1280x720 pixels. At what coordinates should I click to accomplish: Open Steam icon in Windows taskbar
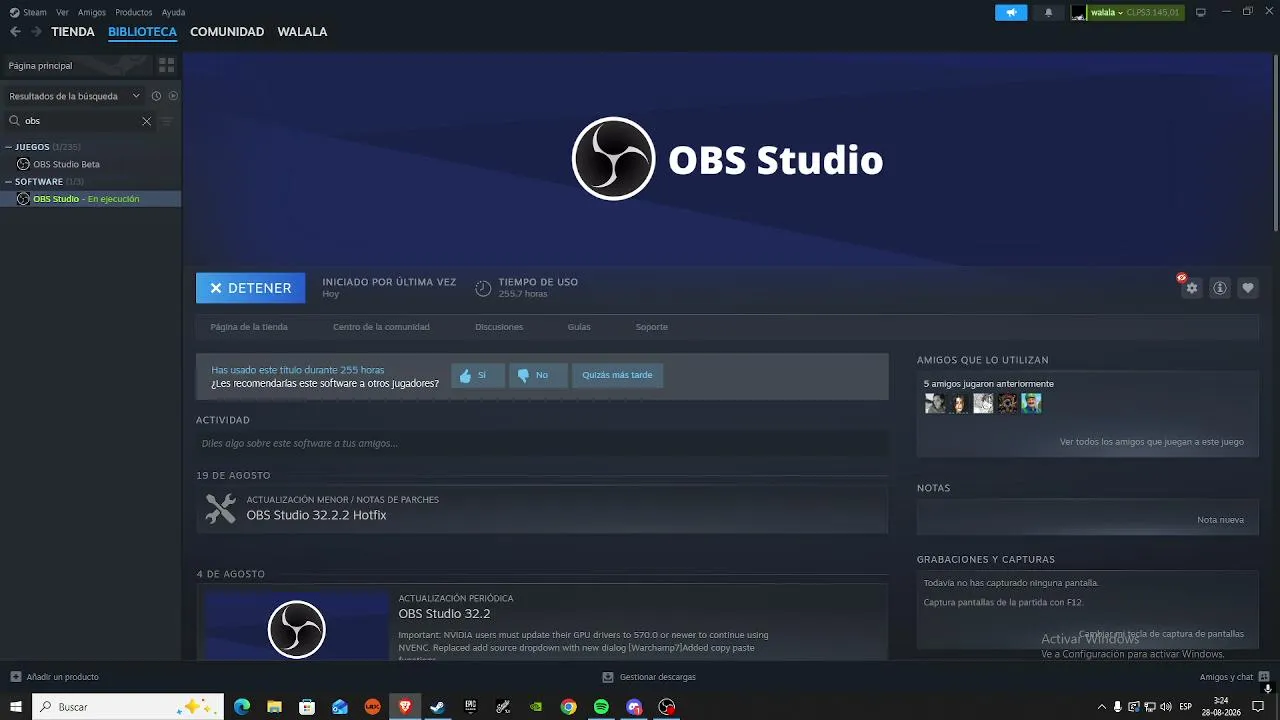click(437, 707)
